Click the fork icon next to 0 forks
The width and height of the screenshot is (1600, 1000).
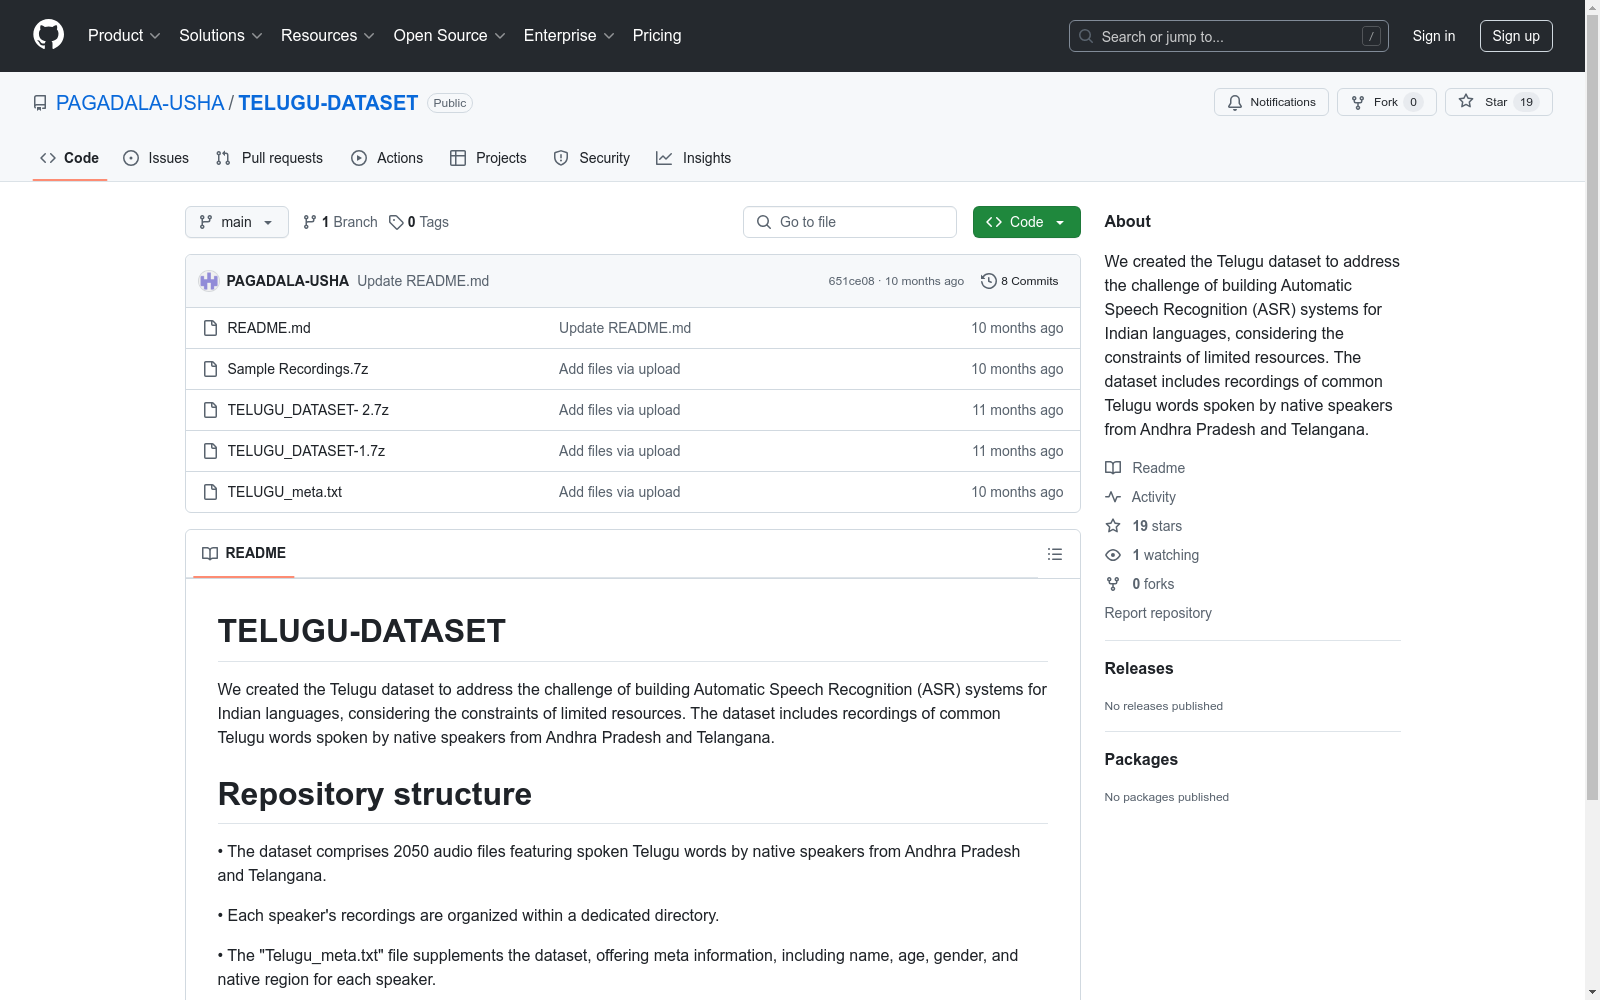point(1113,584)
